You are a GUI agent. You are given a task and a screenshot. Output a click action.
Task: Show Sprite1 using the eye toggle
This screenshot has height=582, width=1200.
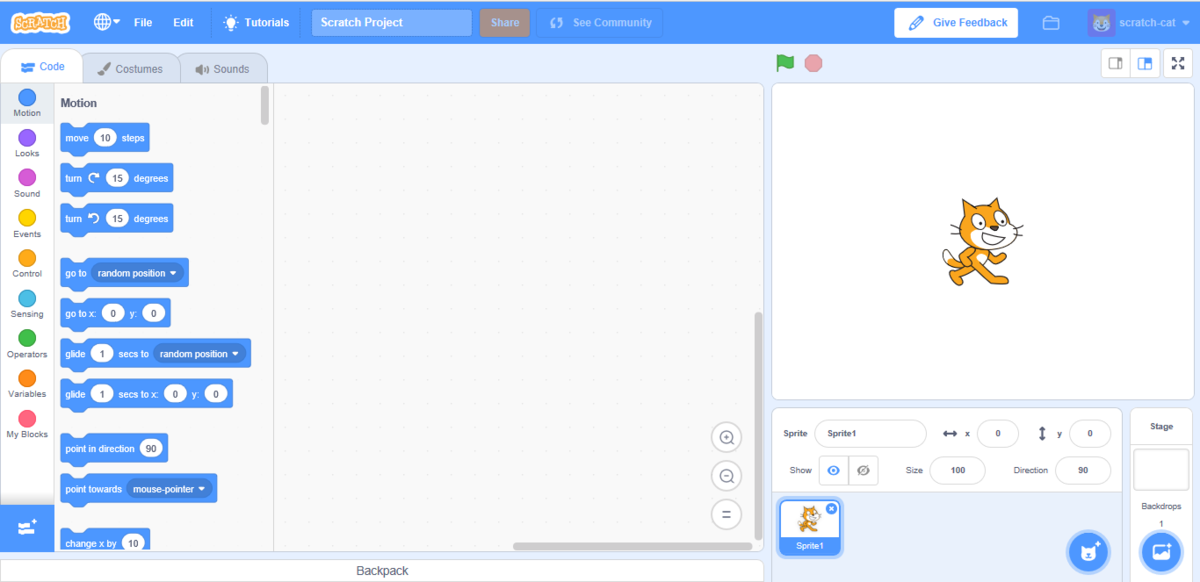coord(833,470)
